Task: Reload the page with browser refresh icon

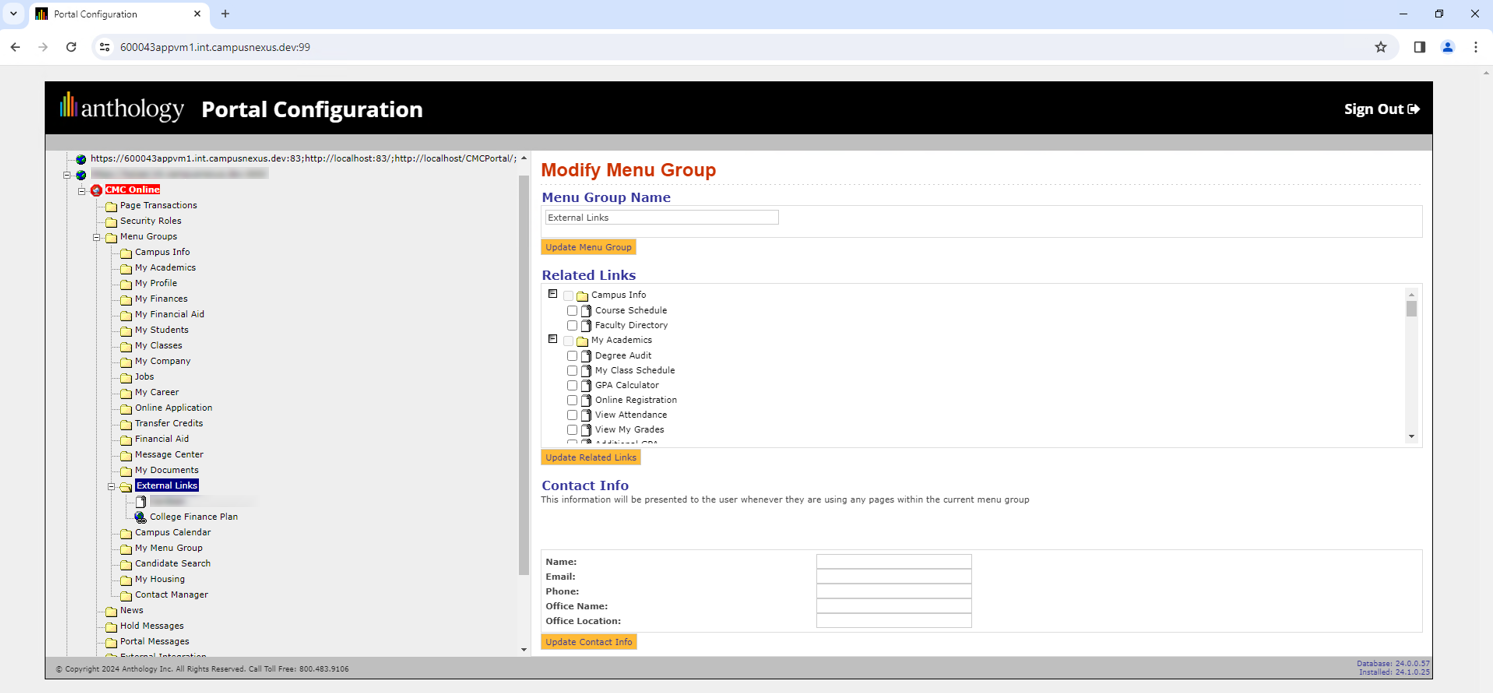Action: tap(71, 47)
